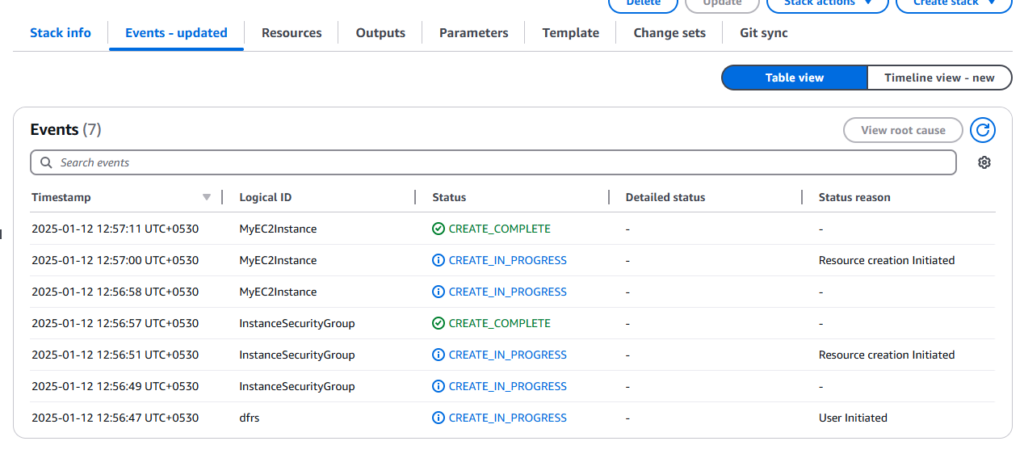
Task: Open the Resources tab
Action: [x=291, y=33]
